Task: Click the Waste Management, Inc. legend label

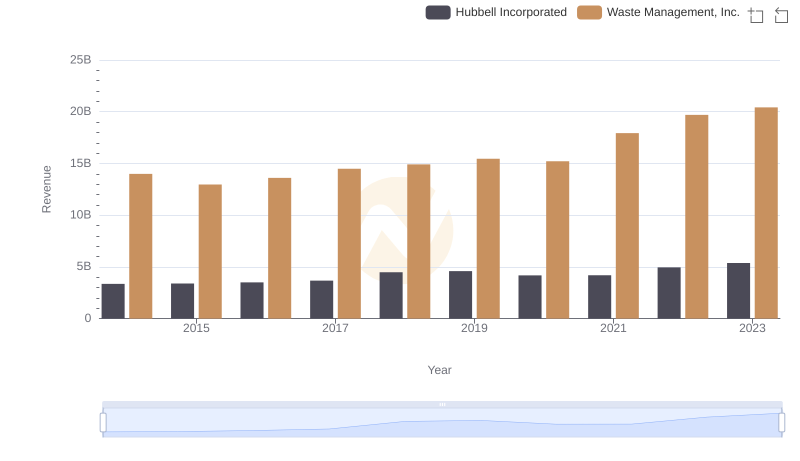Action: point(673,12)
